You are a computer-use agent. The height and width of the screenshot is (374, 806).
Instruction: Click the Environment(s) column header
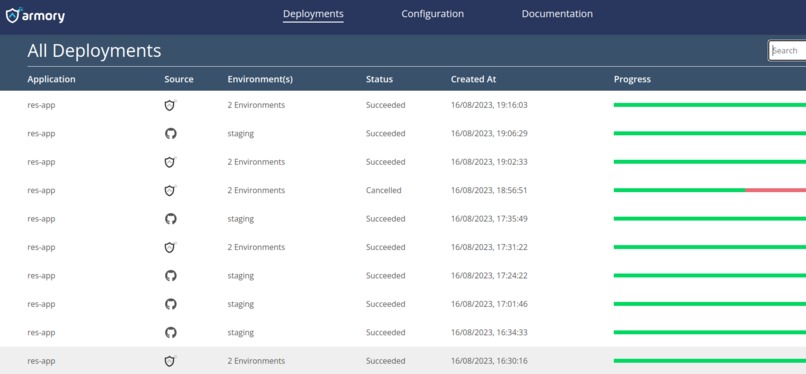(260, 79)
